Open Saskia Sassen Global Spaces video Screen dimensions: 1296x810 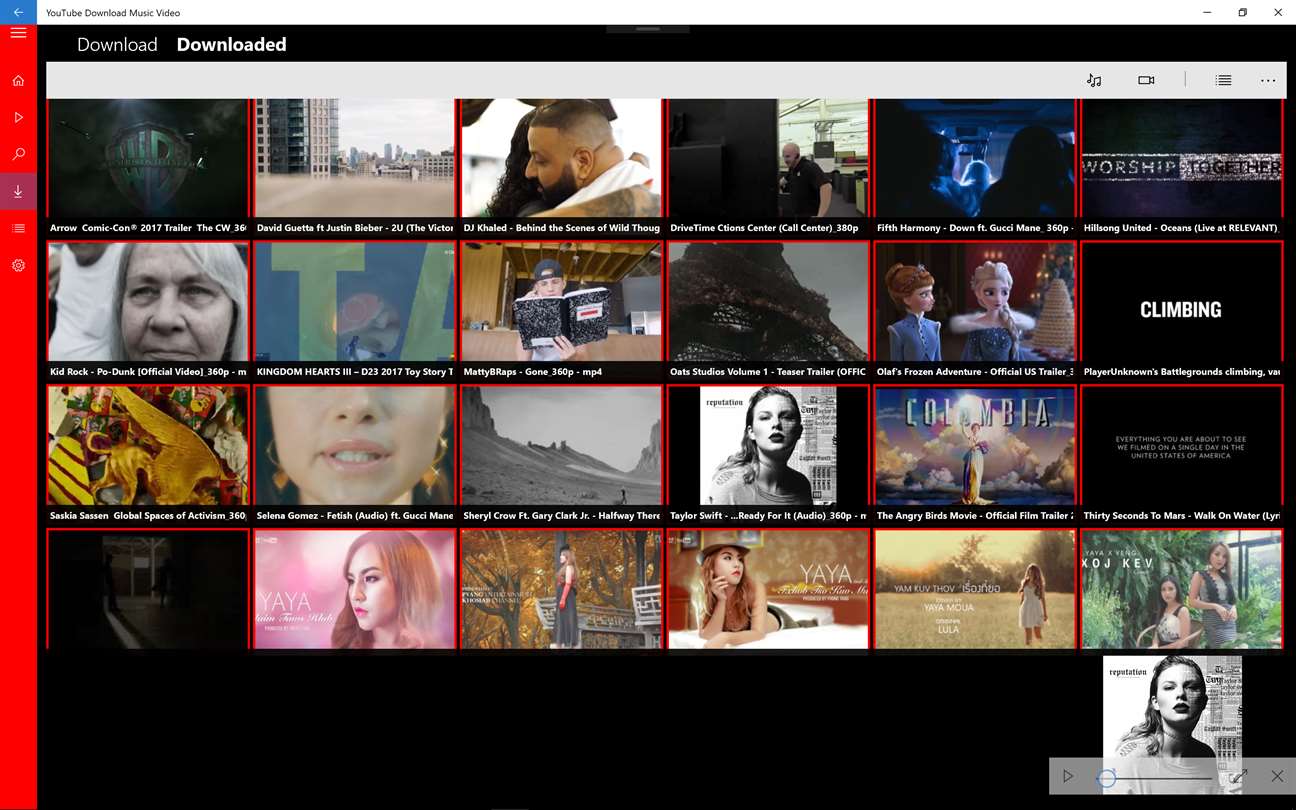point(147,455)
